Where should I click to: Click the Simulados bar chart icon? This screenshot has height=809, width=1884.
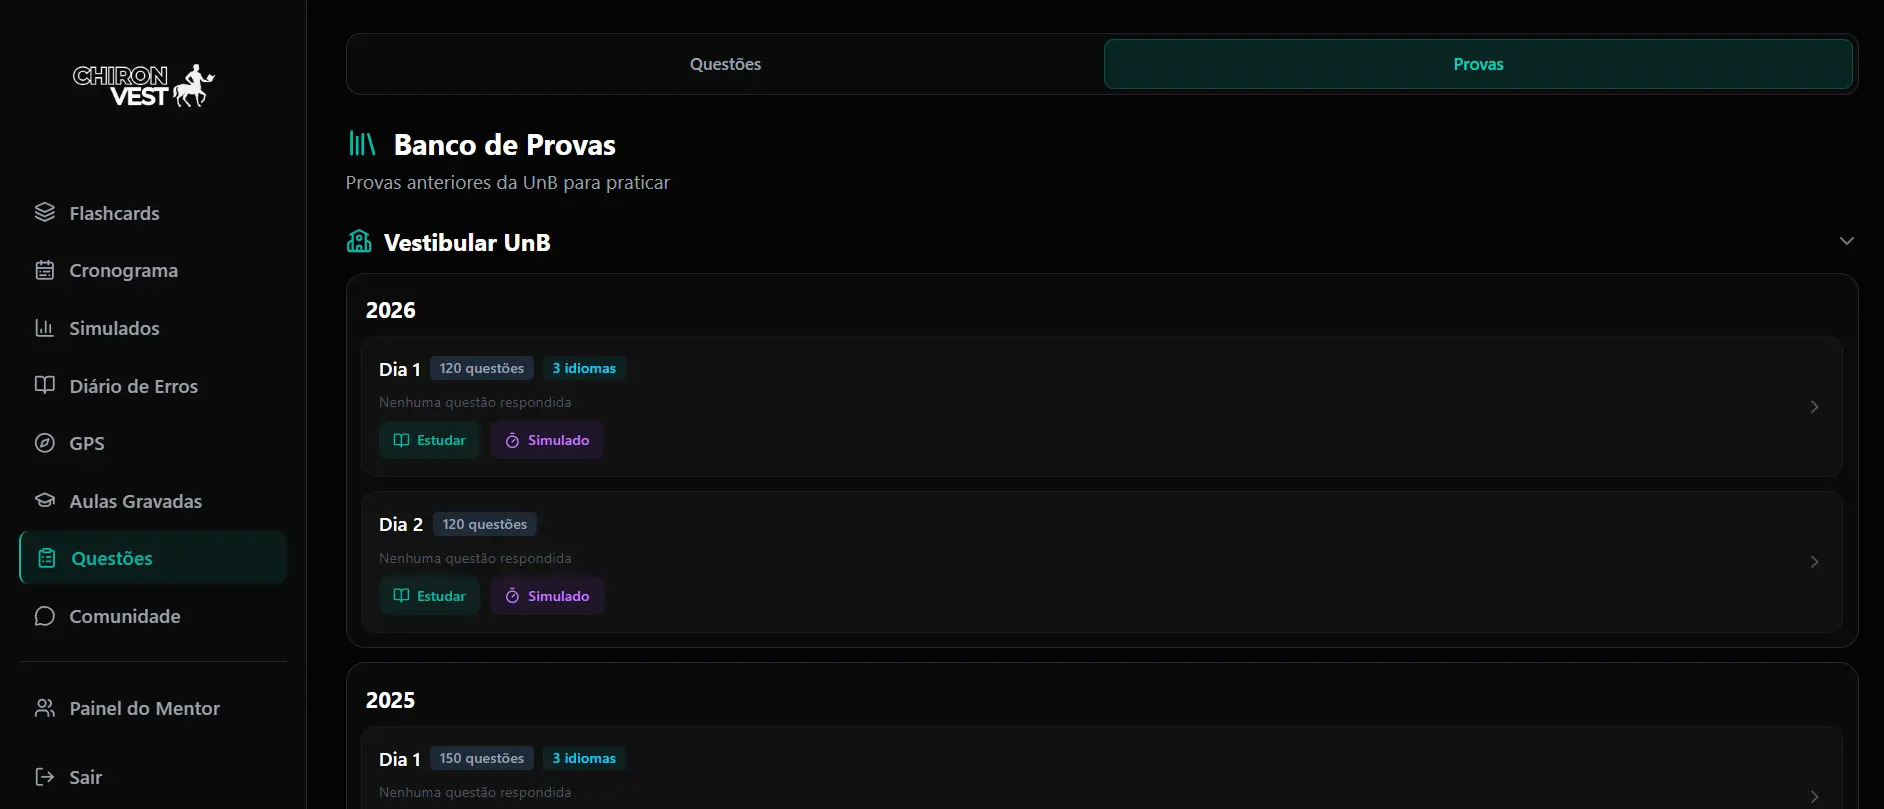tap(44, 328)
